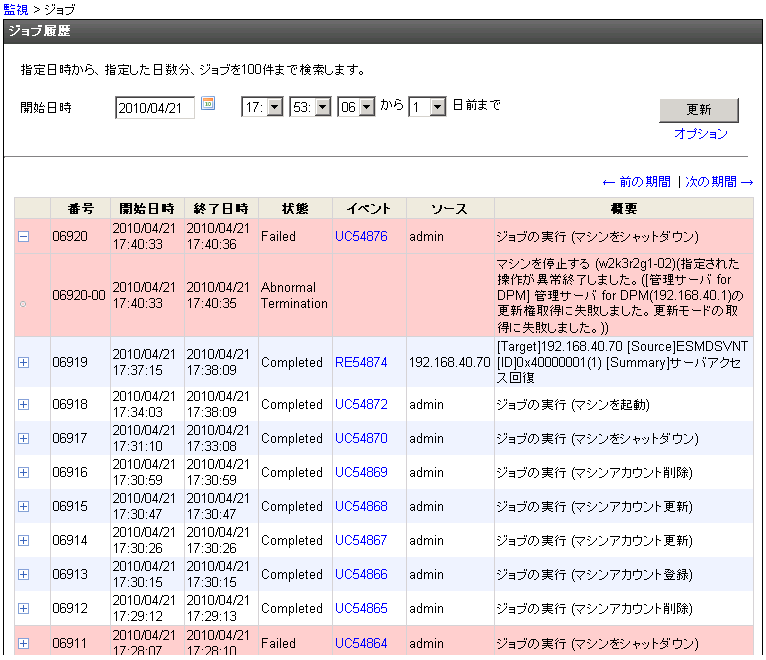
Task: Open event link UC54864
Action: (x=361, y=643)
